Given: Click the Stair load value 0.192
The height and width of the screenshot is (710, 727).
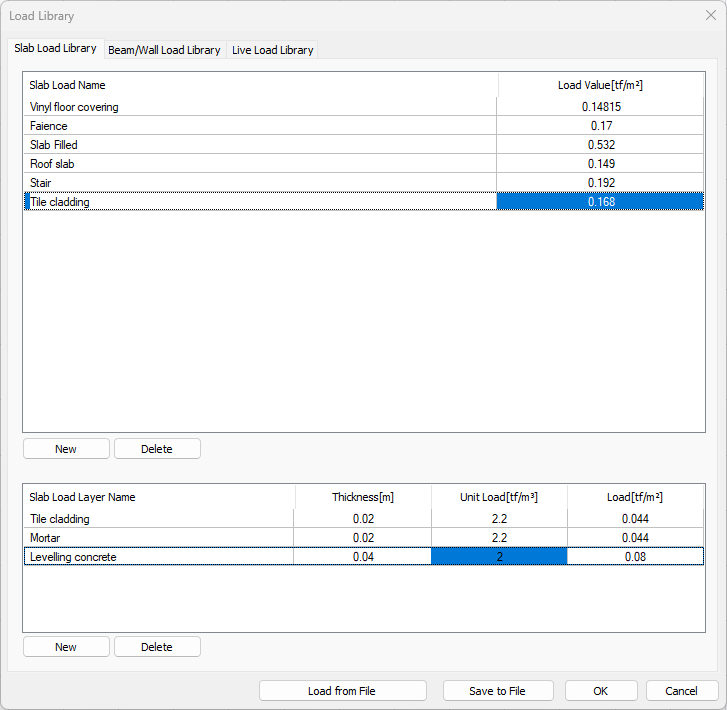Looking at the screenshot, I should click(x=600, y=183).
